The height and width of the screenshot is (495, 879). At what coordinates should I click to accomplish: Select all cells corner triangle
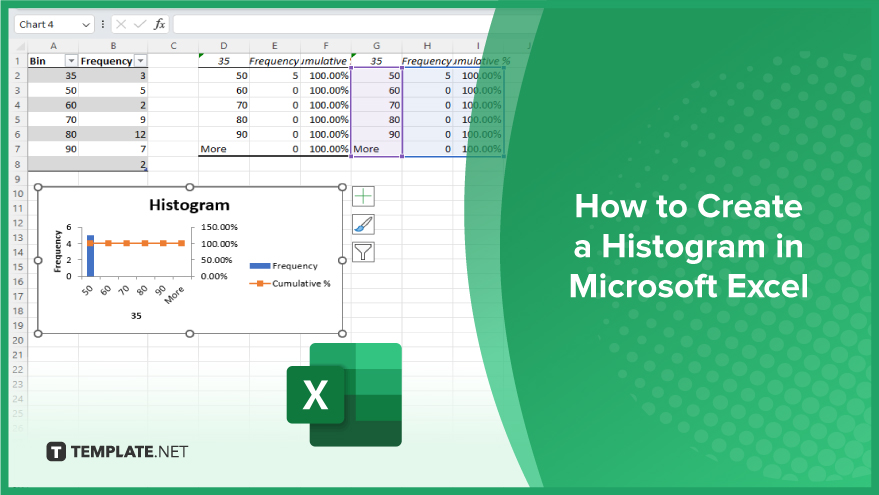pos(20,46)
